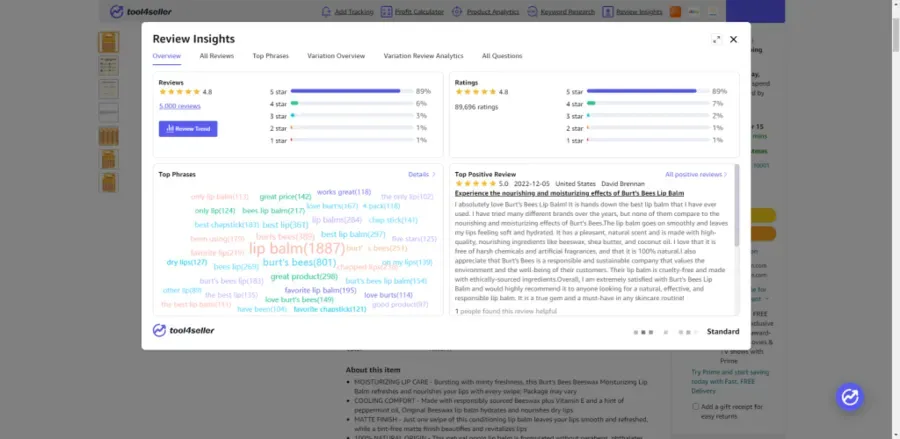Select the phrase favorite lip balm(195)
This screenshot has width=900, height=439.
click(x=320, y=290)
